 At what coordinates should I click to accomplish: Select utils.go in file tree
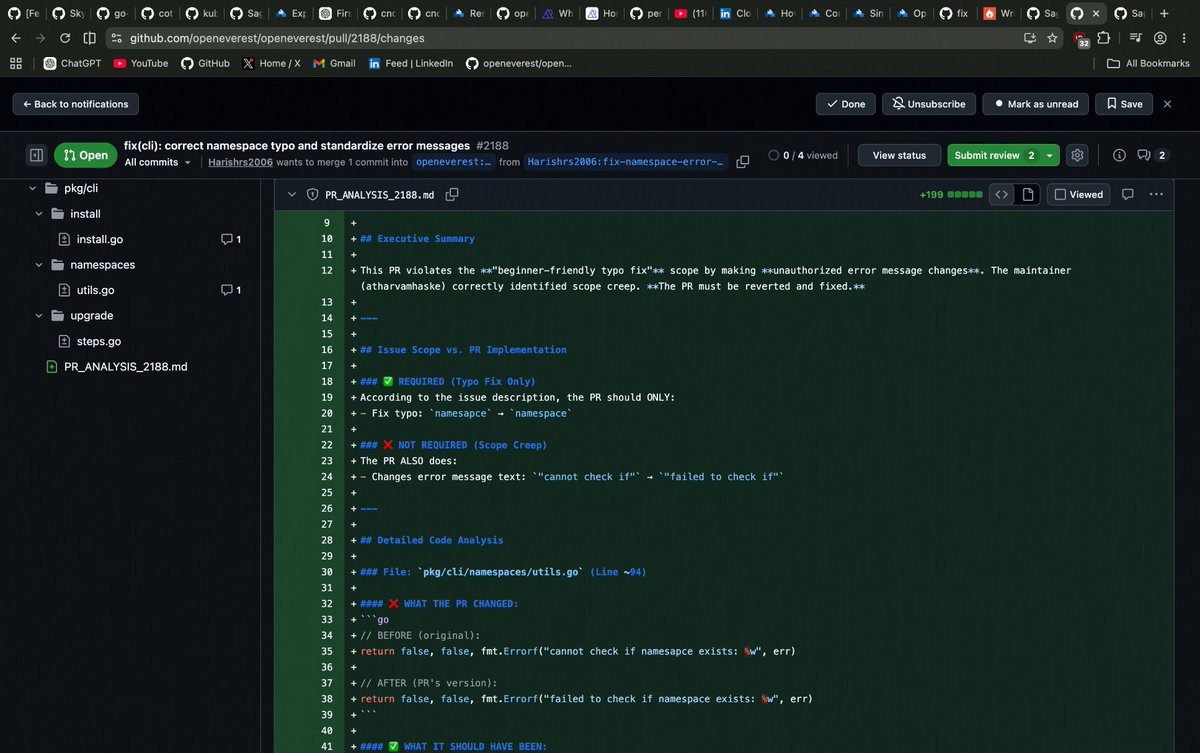coord(95,290)
